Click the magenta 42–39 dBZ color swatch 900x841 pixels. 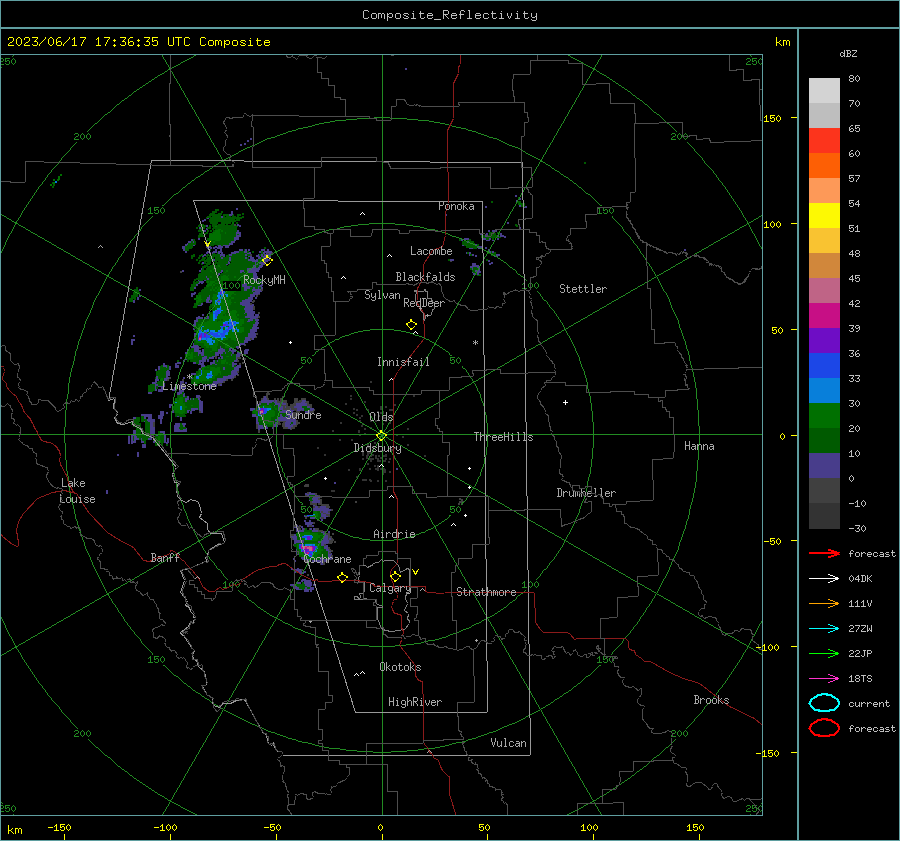824,316
